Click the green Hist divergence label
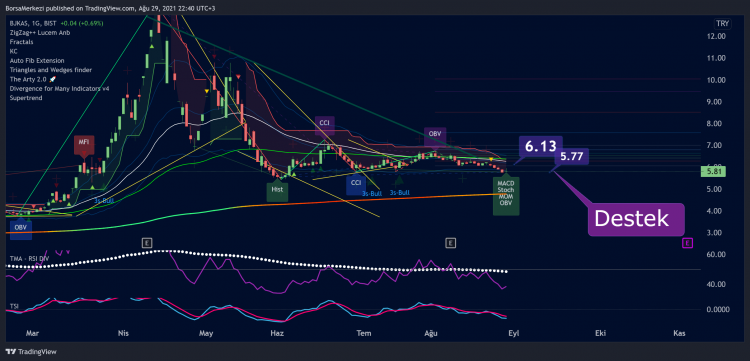Screen dimensions: 750x361 [277, 190]
